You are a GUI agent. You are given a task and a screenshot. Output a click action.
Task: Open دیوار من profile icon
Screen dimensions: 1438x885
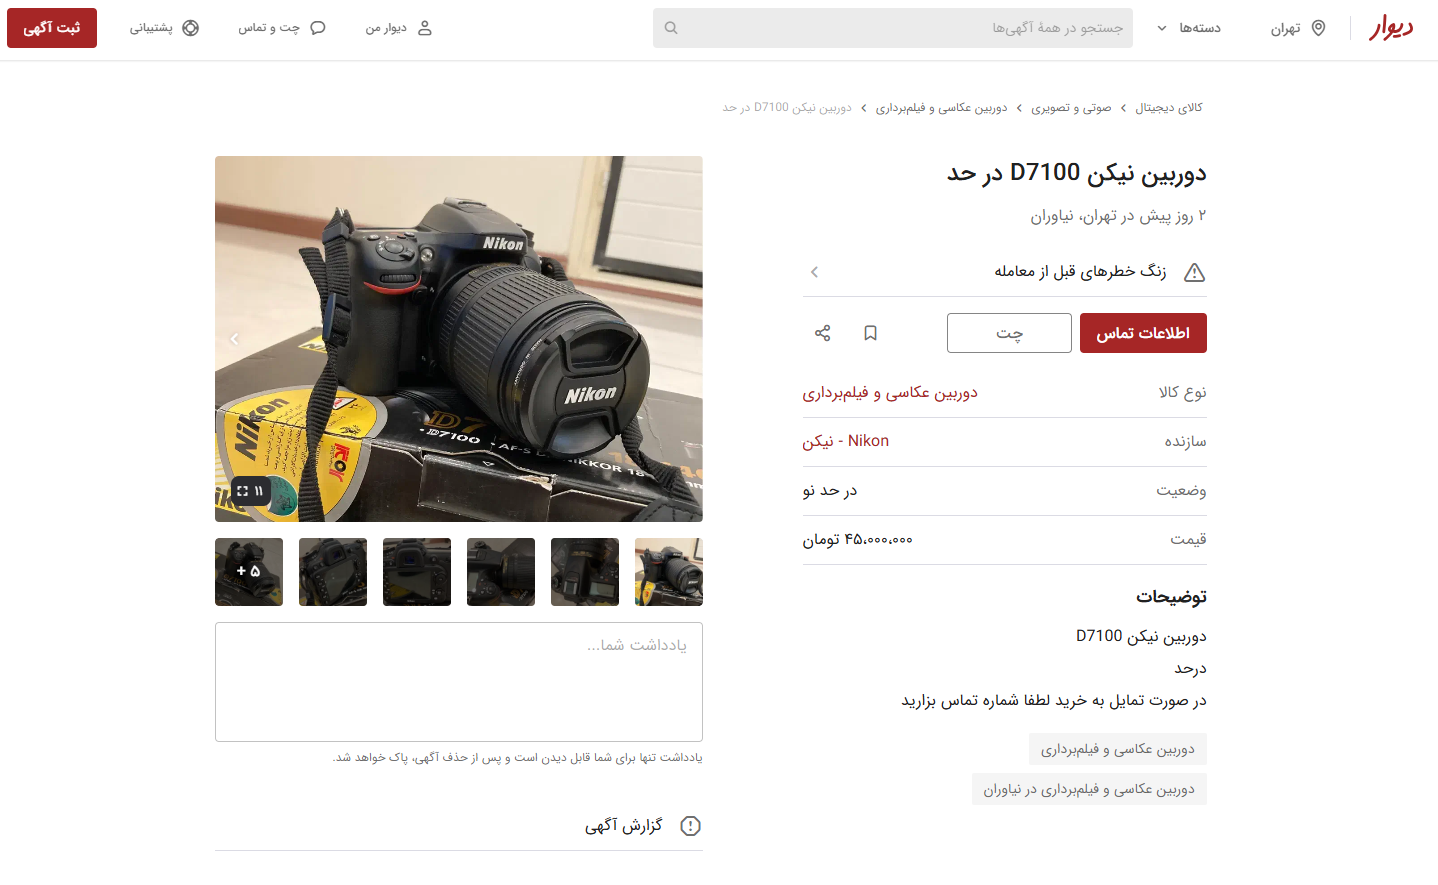coord(423,27)
